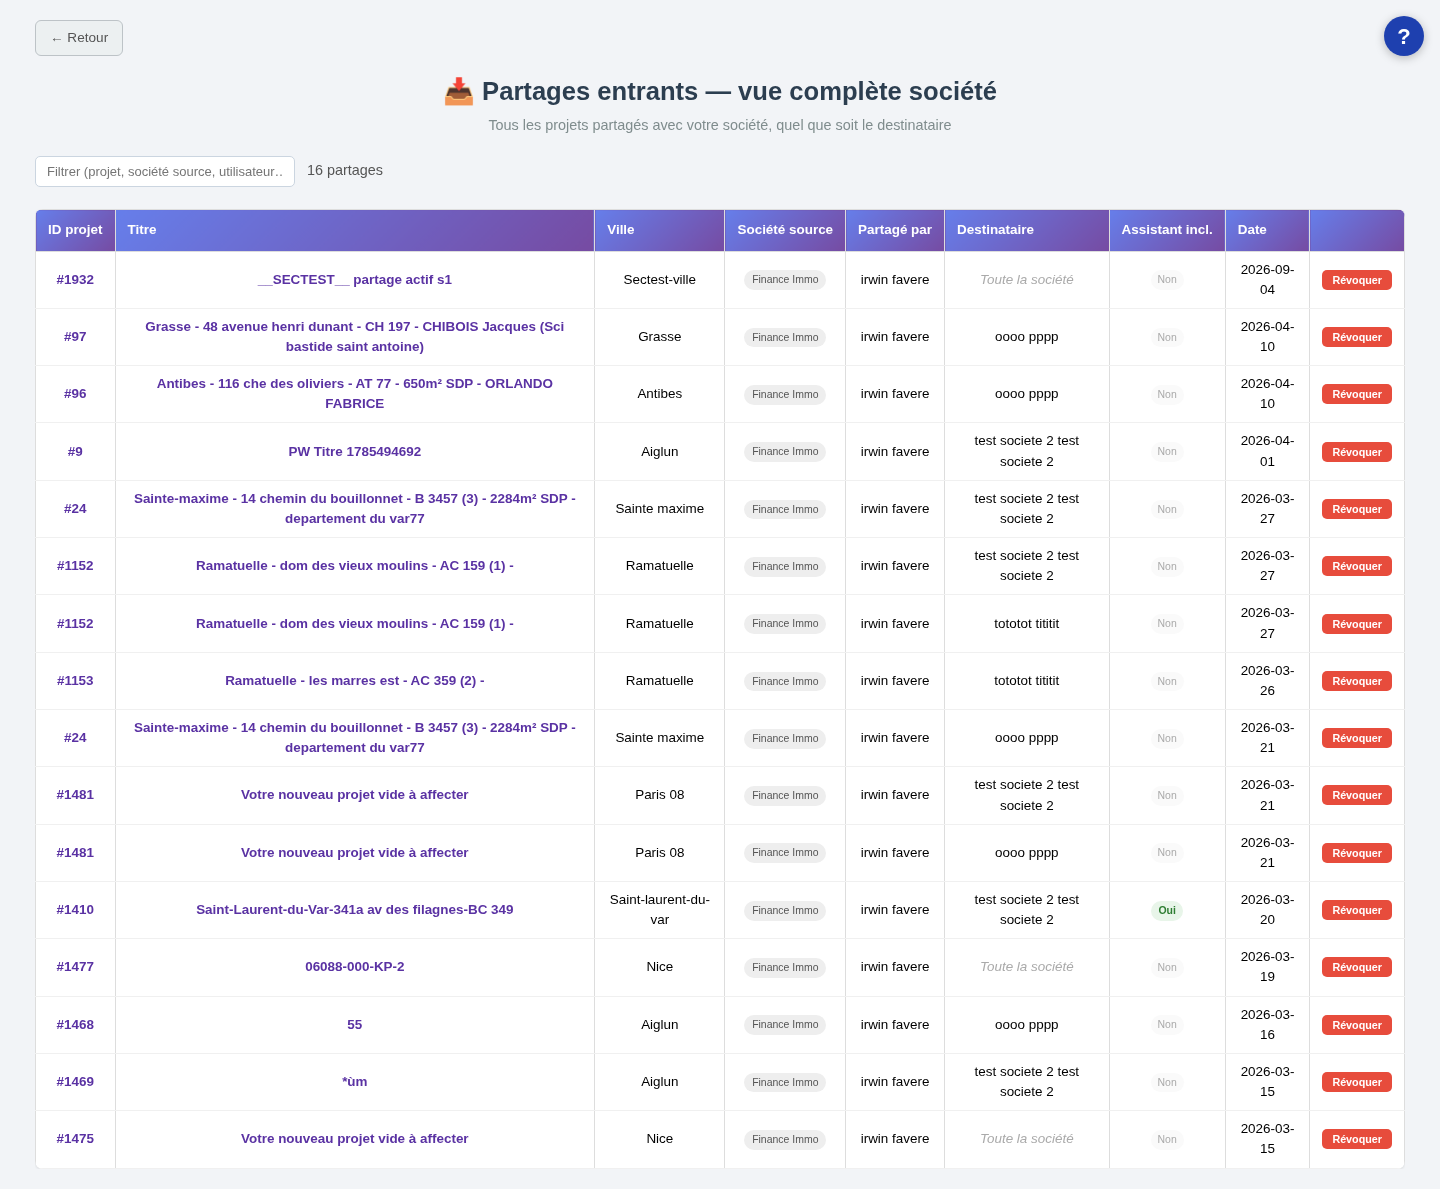The width and height of the screenshot is (1440, 1189).
Task: Click the Société source column header
Action: tap(785, 230)
